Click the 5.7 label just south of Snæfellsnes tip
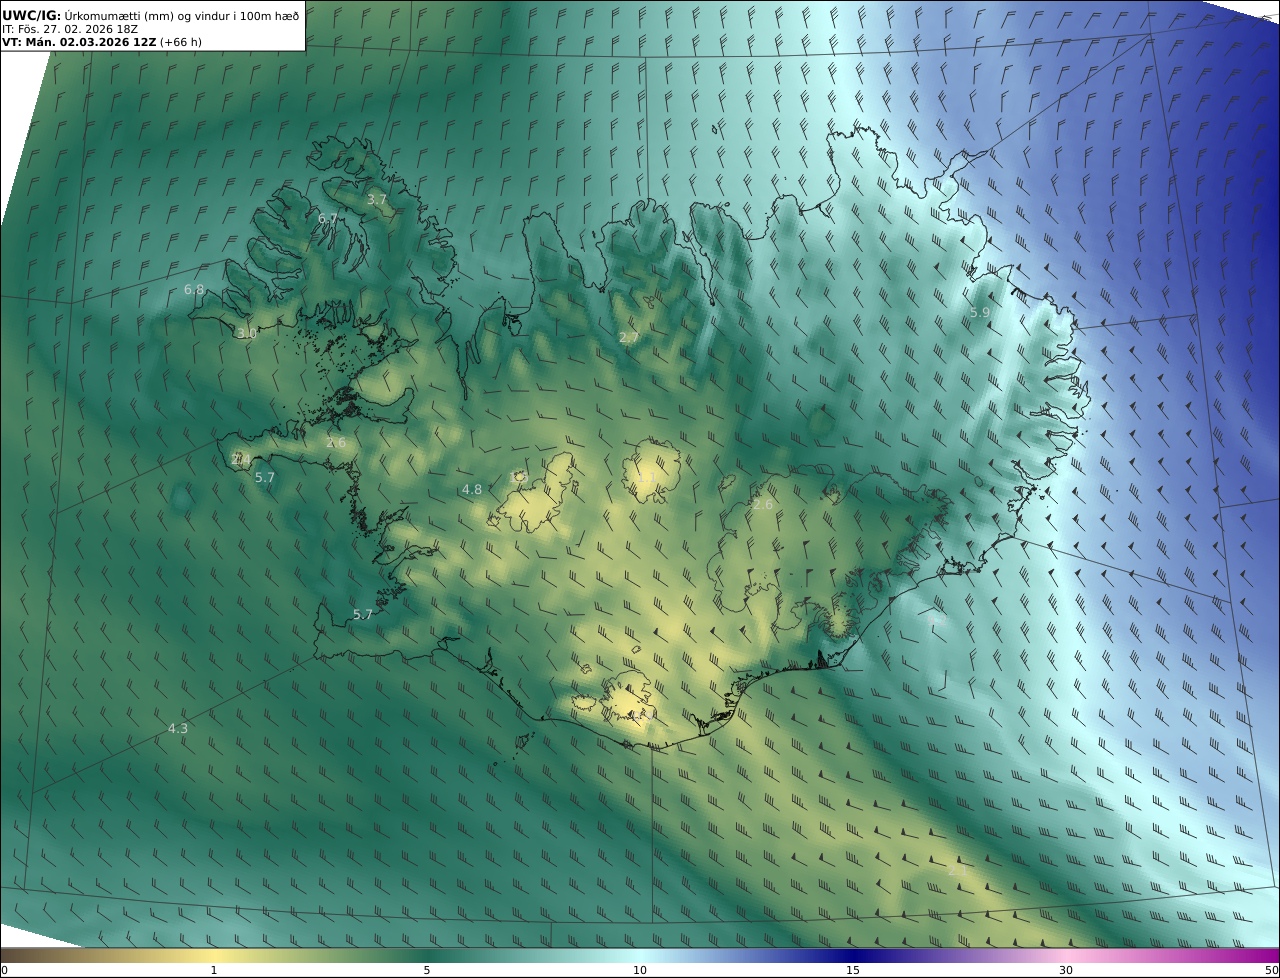This screenshot has height=978, width=1280. pyautogui.click(x=264, y=478)
